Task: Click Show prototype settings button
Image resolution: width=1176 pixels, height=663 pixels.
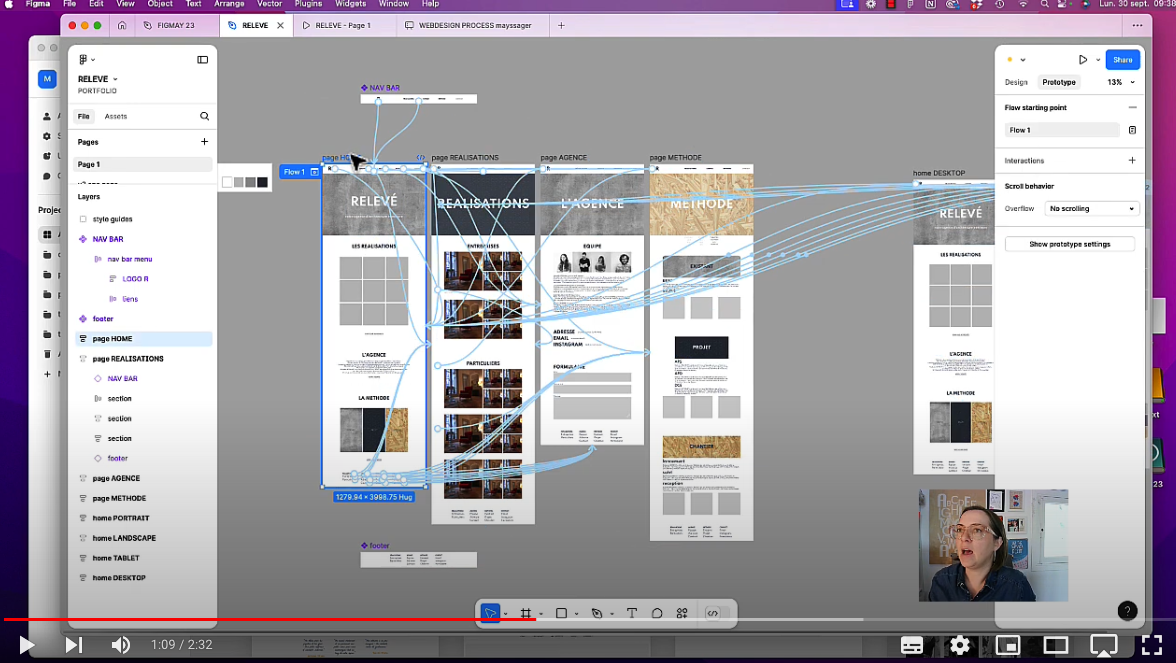Action: click(1069, 244)
